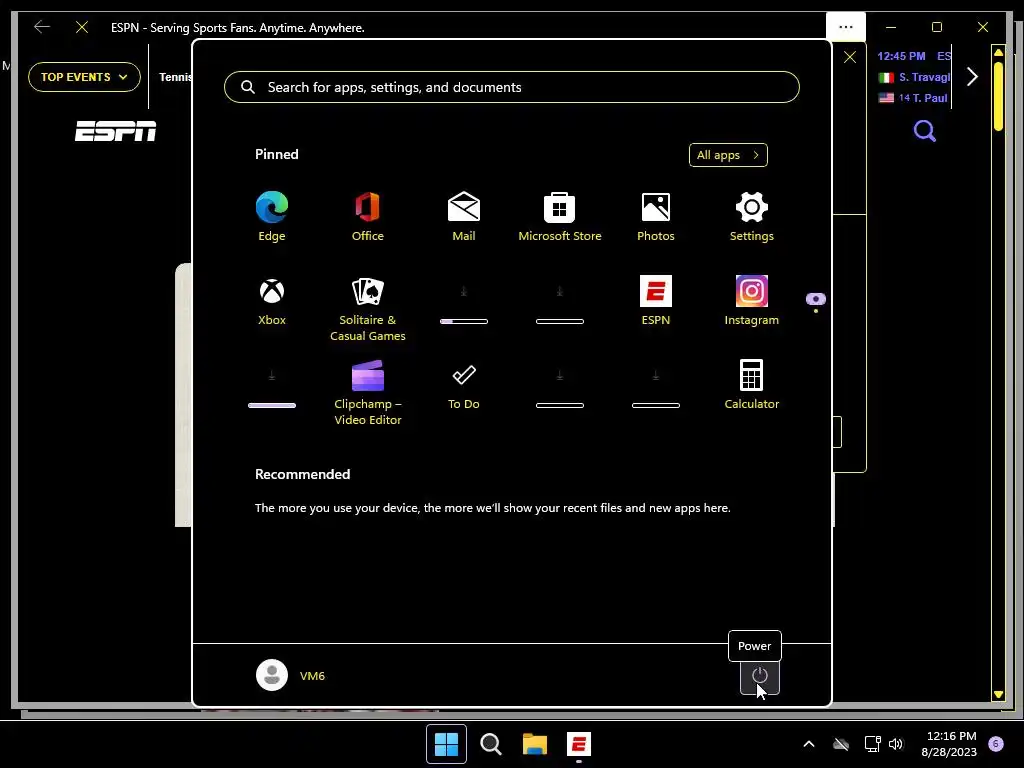Open Microsoft Store from pinned apps
The width and height of the screenshot is (1024, 768).
560,217
